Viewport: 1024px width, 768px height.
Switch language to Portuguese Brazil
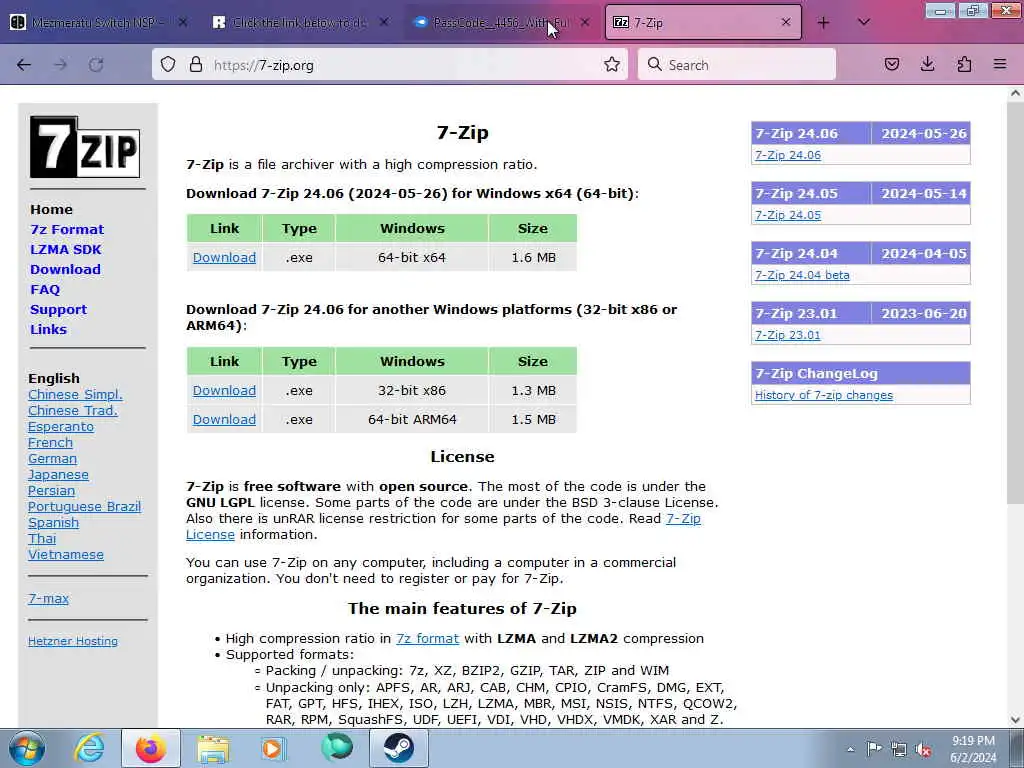pyautogui.click(x=84, y=507)
